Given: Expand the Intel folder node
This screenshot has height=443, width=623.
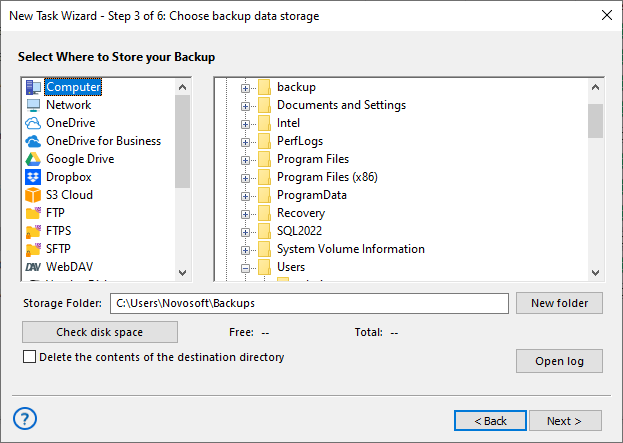Looking at the screenshot, I should point(245,124).
